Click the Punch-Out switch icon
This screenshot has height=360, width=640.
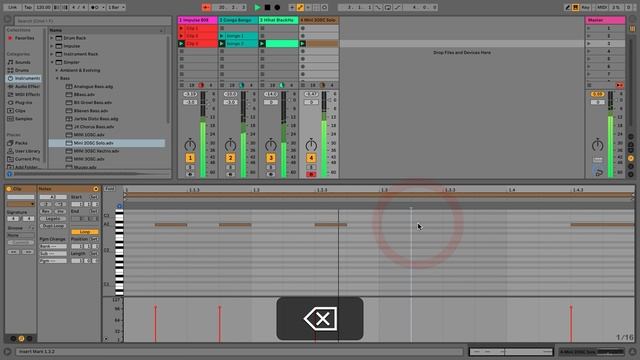pos(397,7)
